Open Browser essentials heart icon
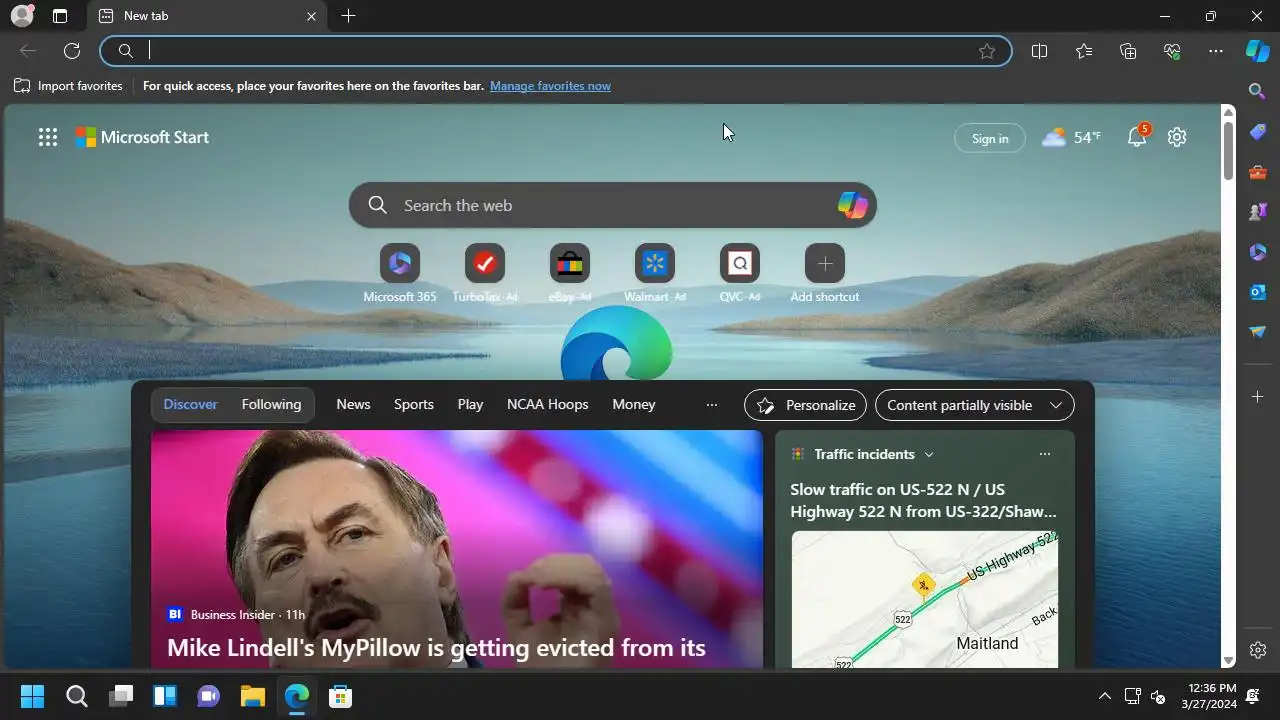Image resolution: width=1280 pixels, height=720 pixels. (x=1172, y=51)
